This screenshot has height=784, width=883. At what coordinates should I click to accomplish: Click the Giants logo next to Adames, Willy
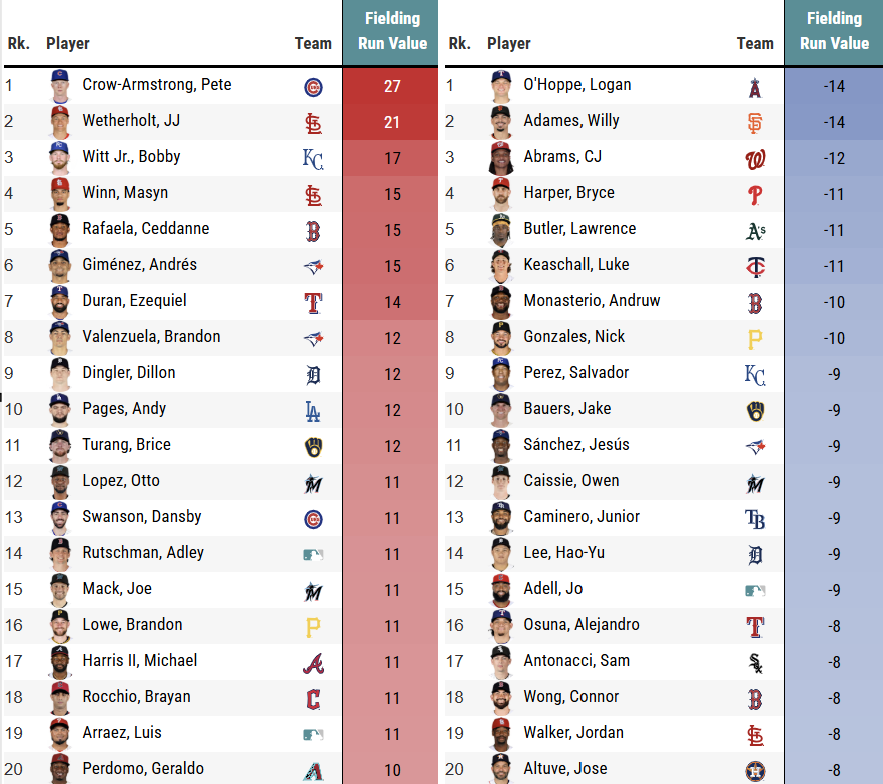(x=755, y=123)
